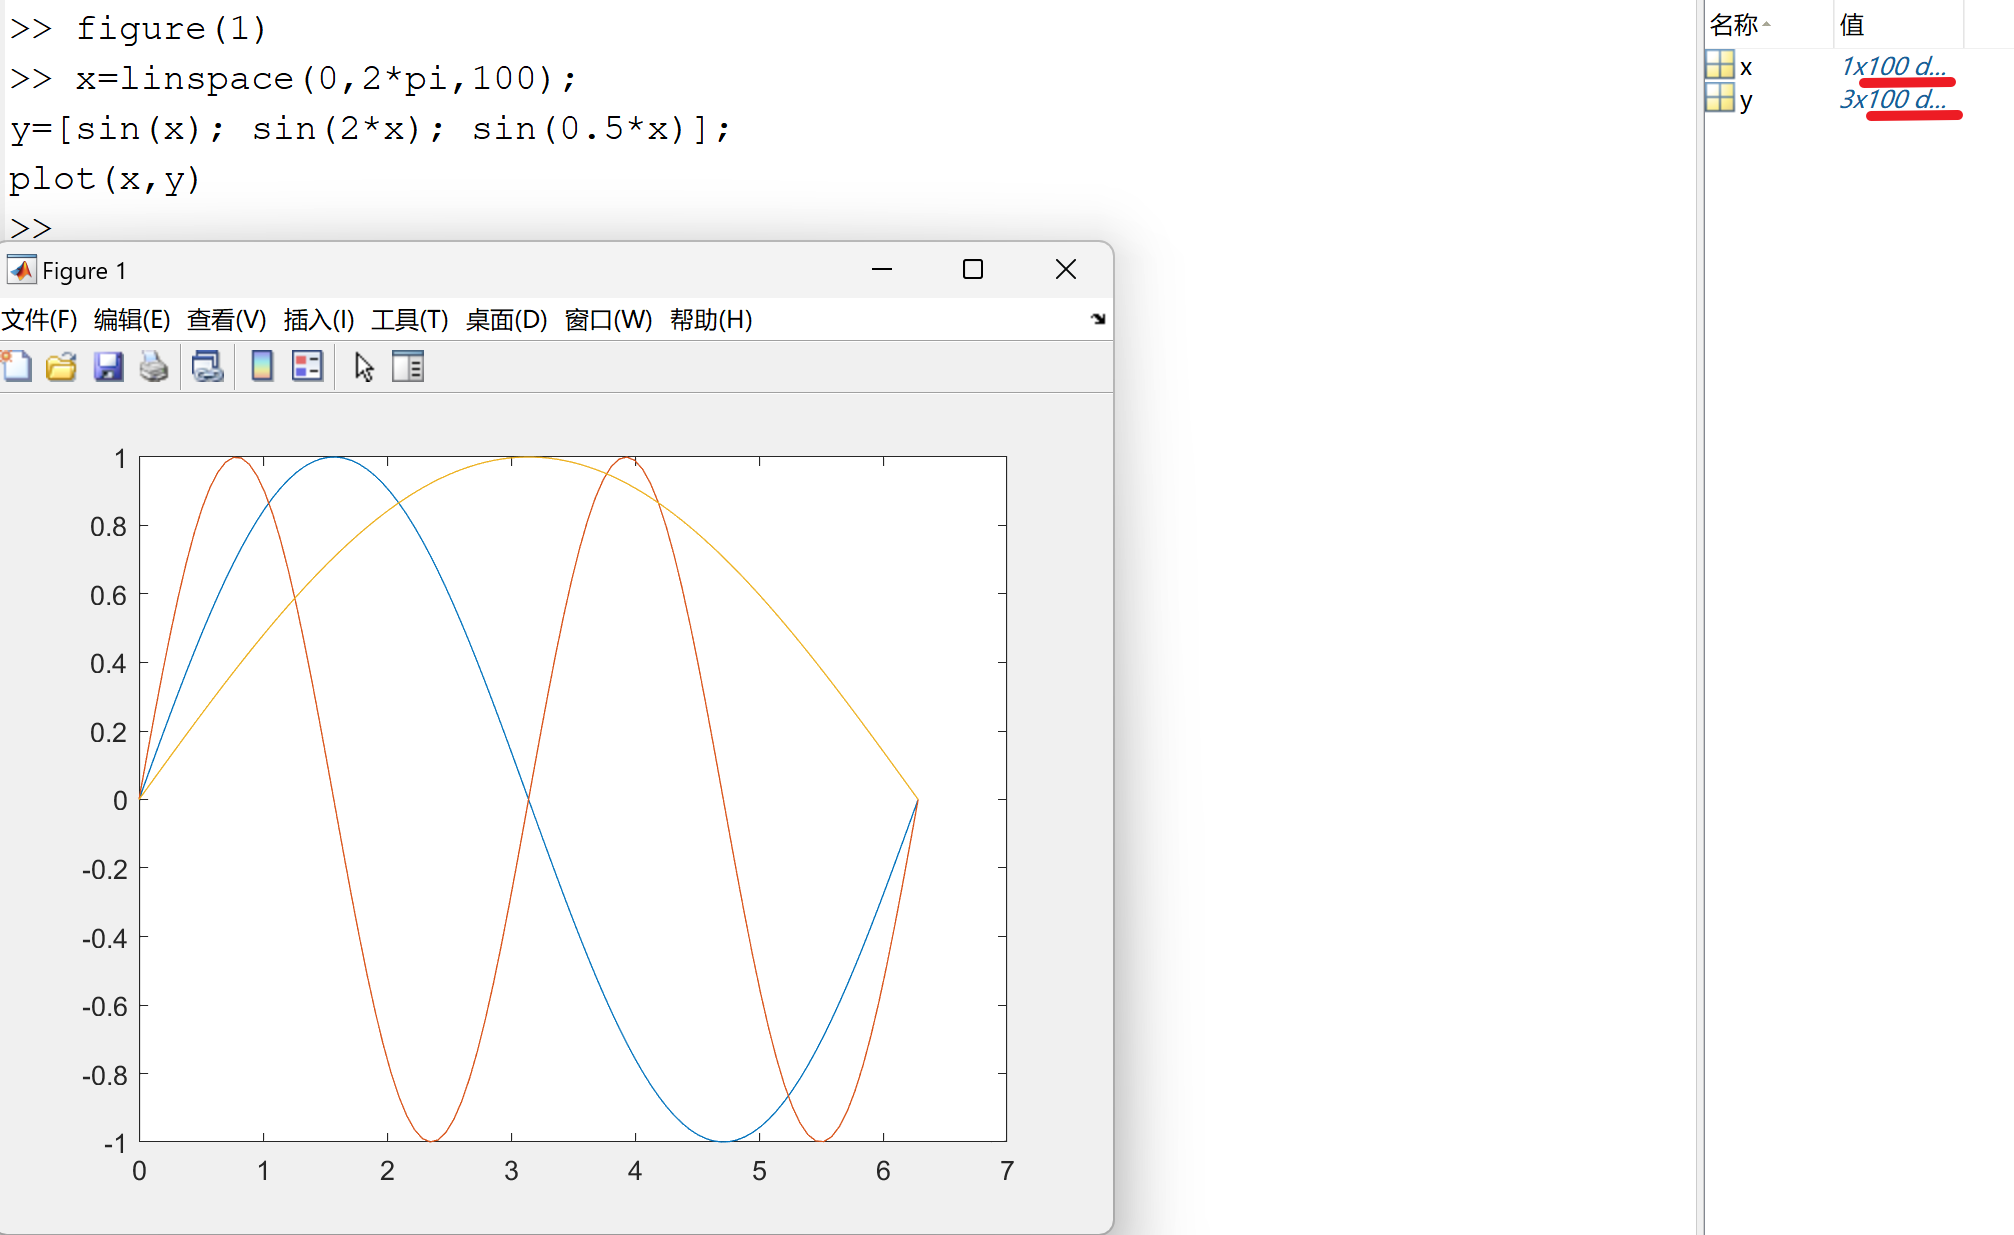
Task: Open the 窗口(W) menu
Action: pyautogui.click(x=609, y=320)
